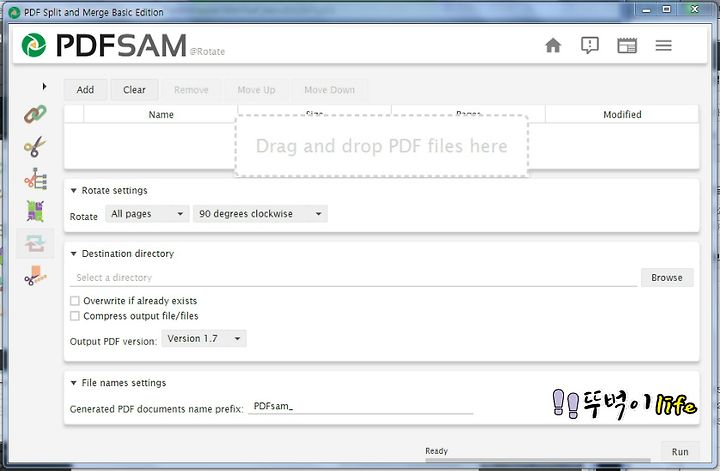
Task: Collapse the Rotate settings section
Action: (73, 191)
